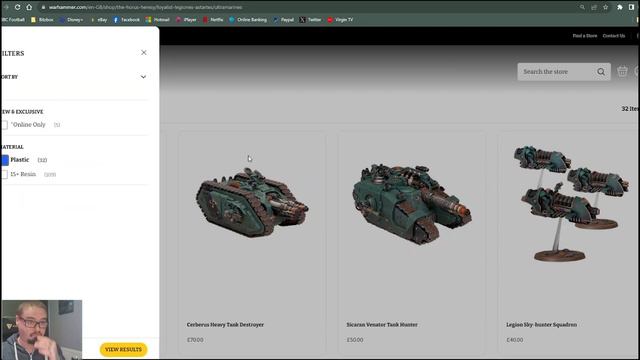The height and width of the screenshot is (360, 640).
Task: Click the Cerberus Heavy Tank Destroyer title
Action: point(225,325)
